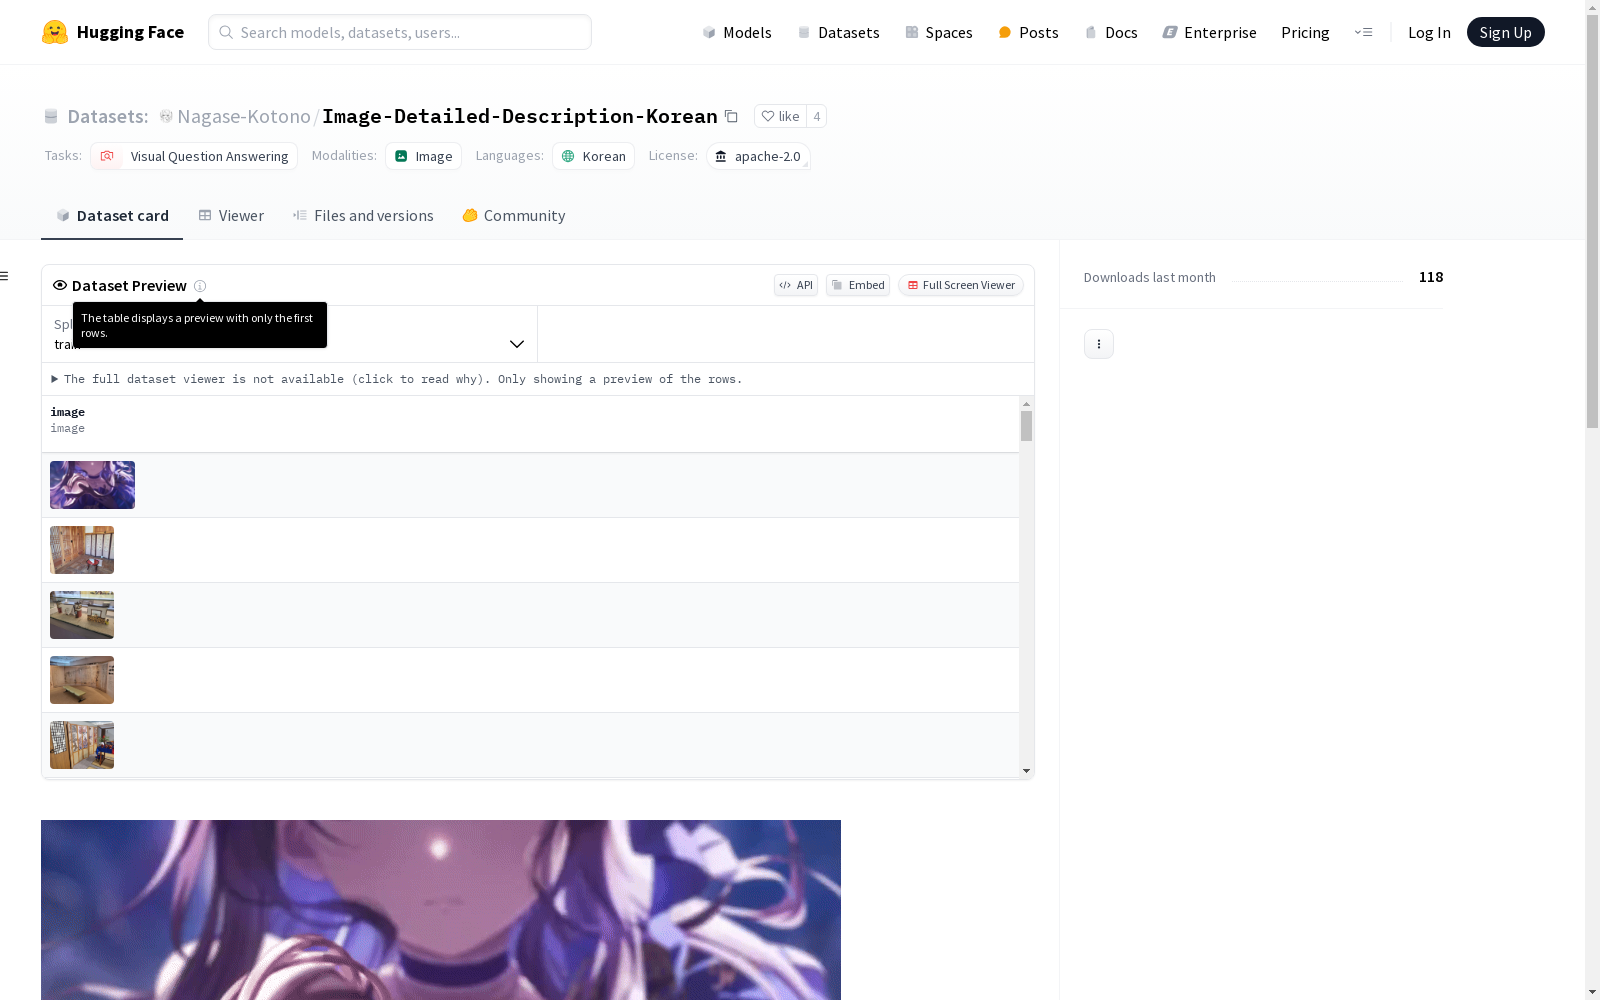Click the Korean language tag

point(593,156)
